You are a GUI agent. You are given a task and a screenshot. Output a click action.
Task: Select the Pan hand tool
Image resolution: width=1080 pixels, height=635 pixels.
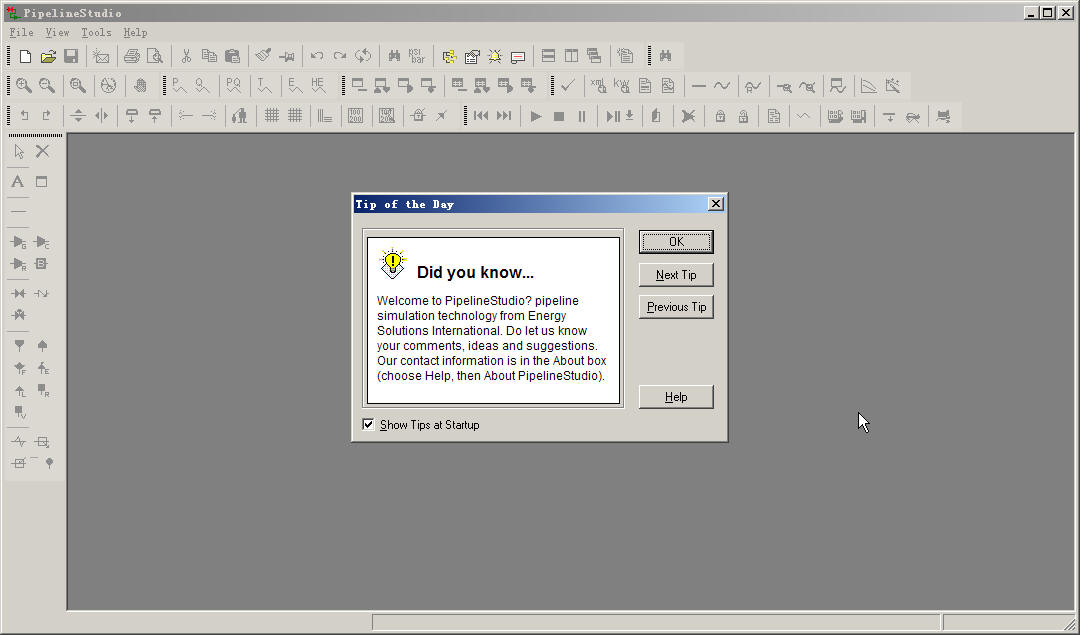pyautogui.click(x=140, y=85)
